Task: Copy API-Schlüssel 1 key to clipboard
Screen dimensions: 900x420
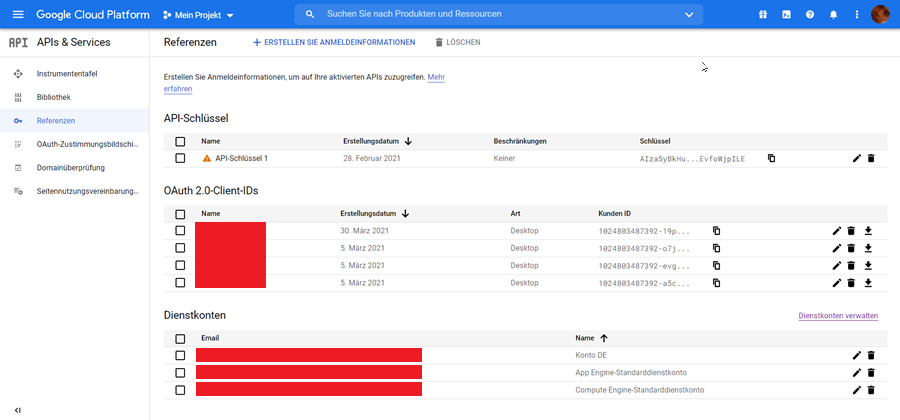Action: point(771,158)
